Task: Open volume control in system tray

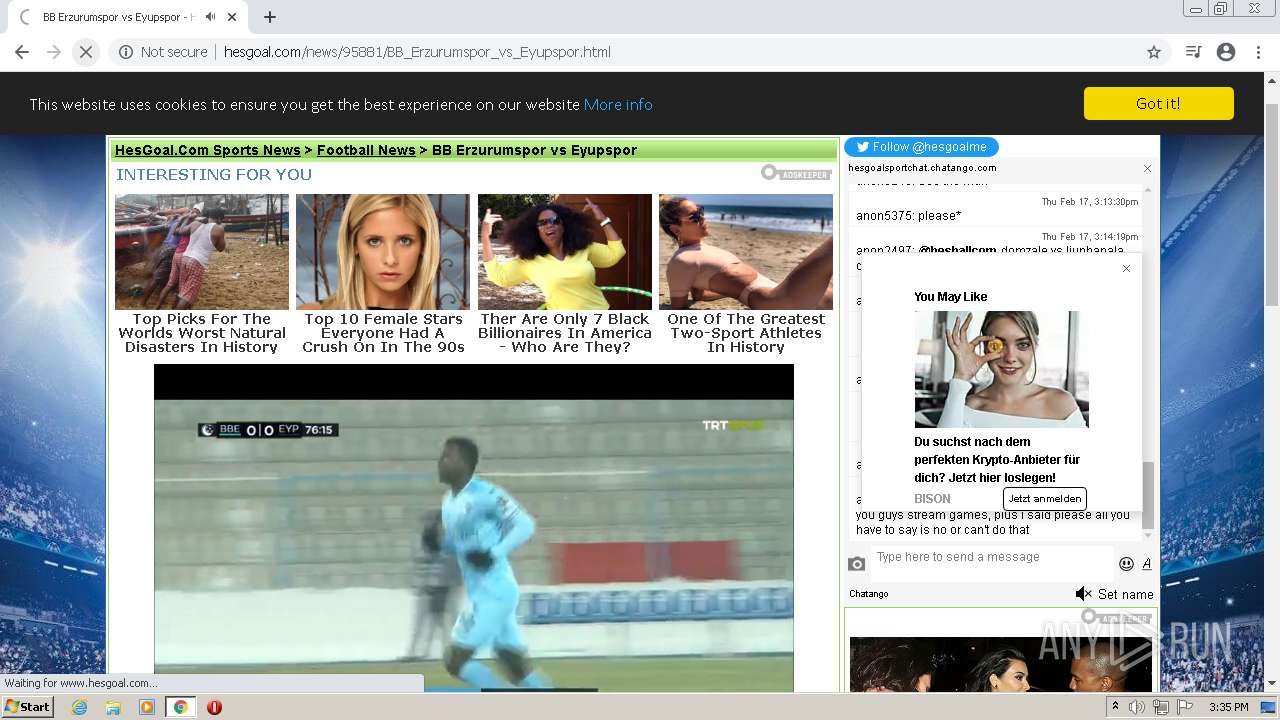Action: click(1137, 707)
